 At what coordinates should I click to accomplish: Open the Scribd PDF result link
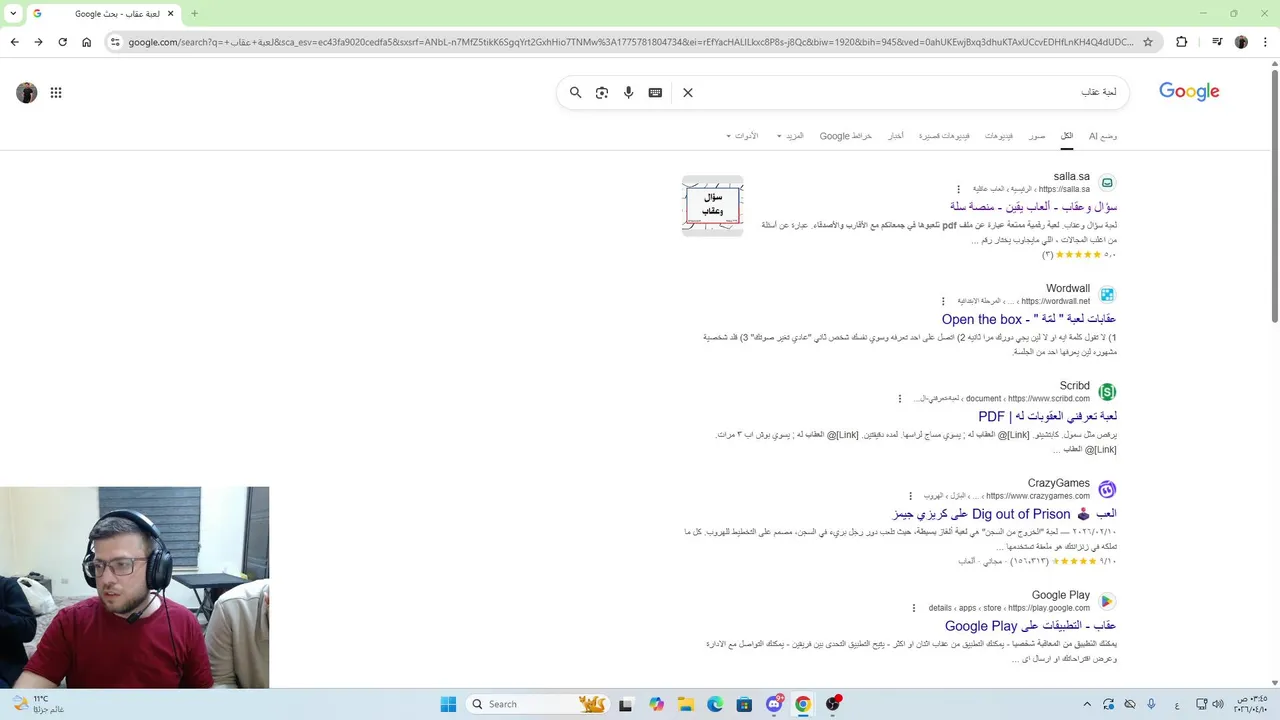tap(1047, 416)
